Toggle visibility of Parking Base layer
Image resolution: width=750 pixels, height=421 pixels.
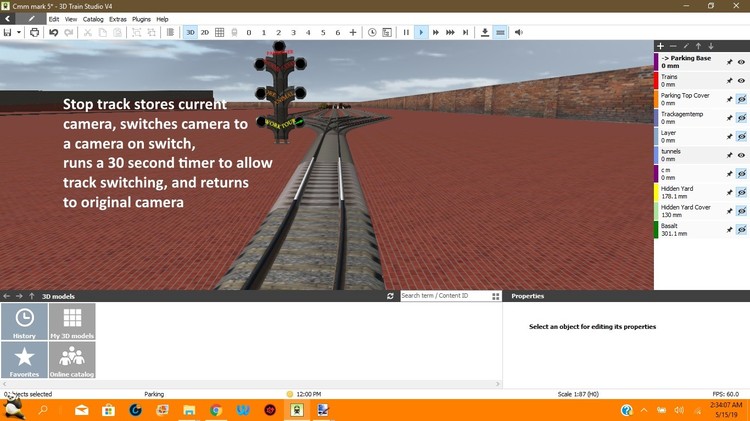coord(741,62)
